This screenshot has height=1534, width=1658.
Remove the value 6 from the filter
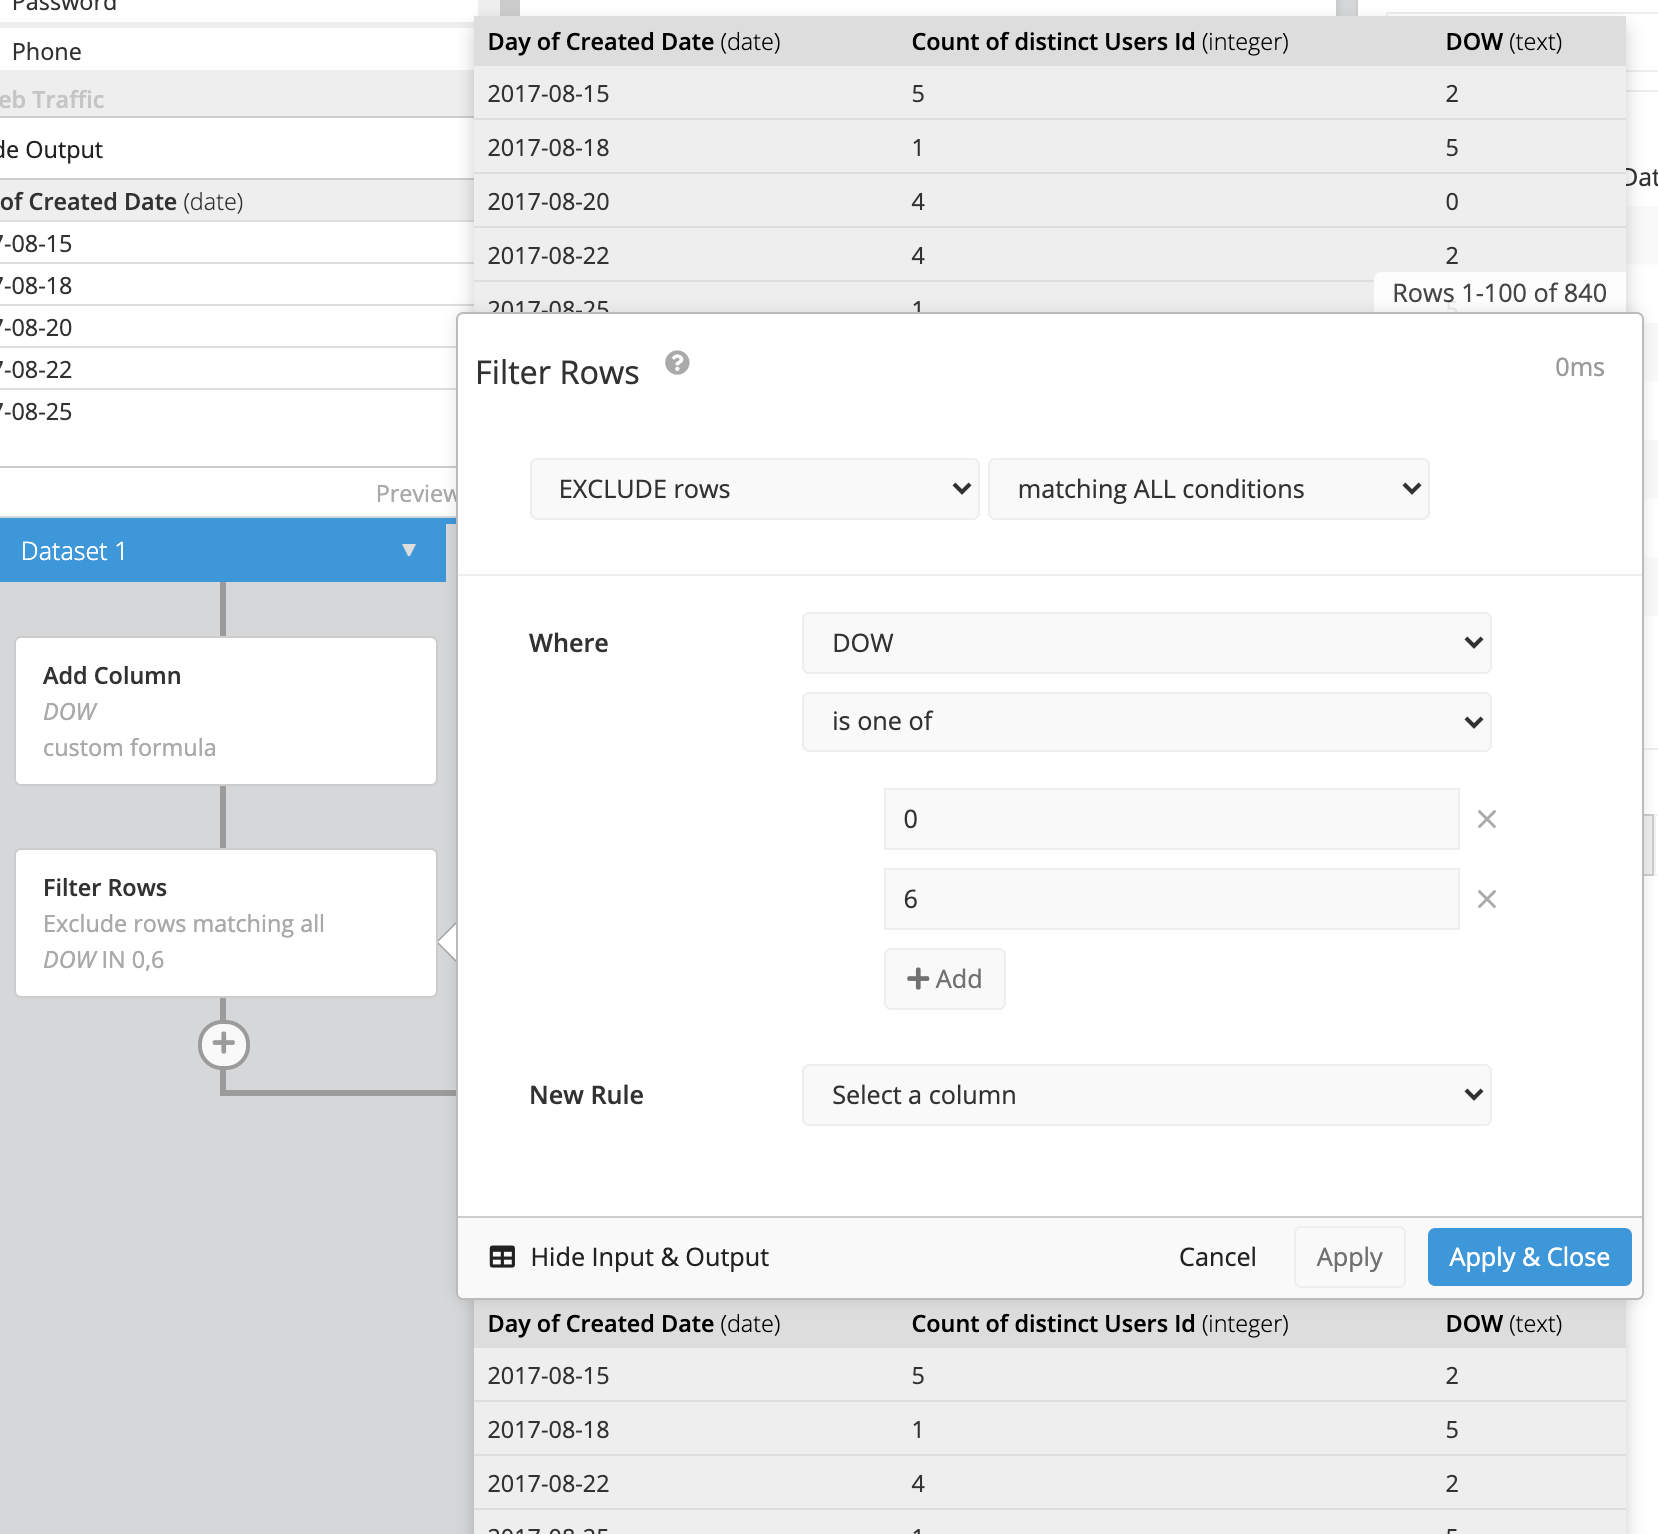(x=1487, y=899)
